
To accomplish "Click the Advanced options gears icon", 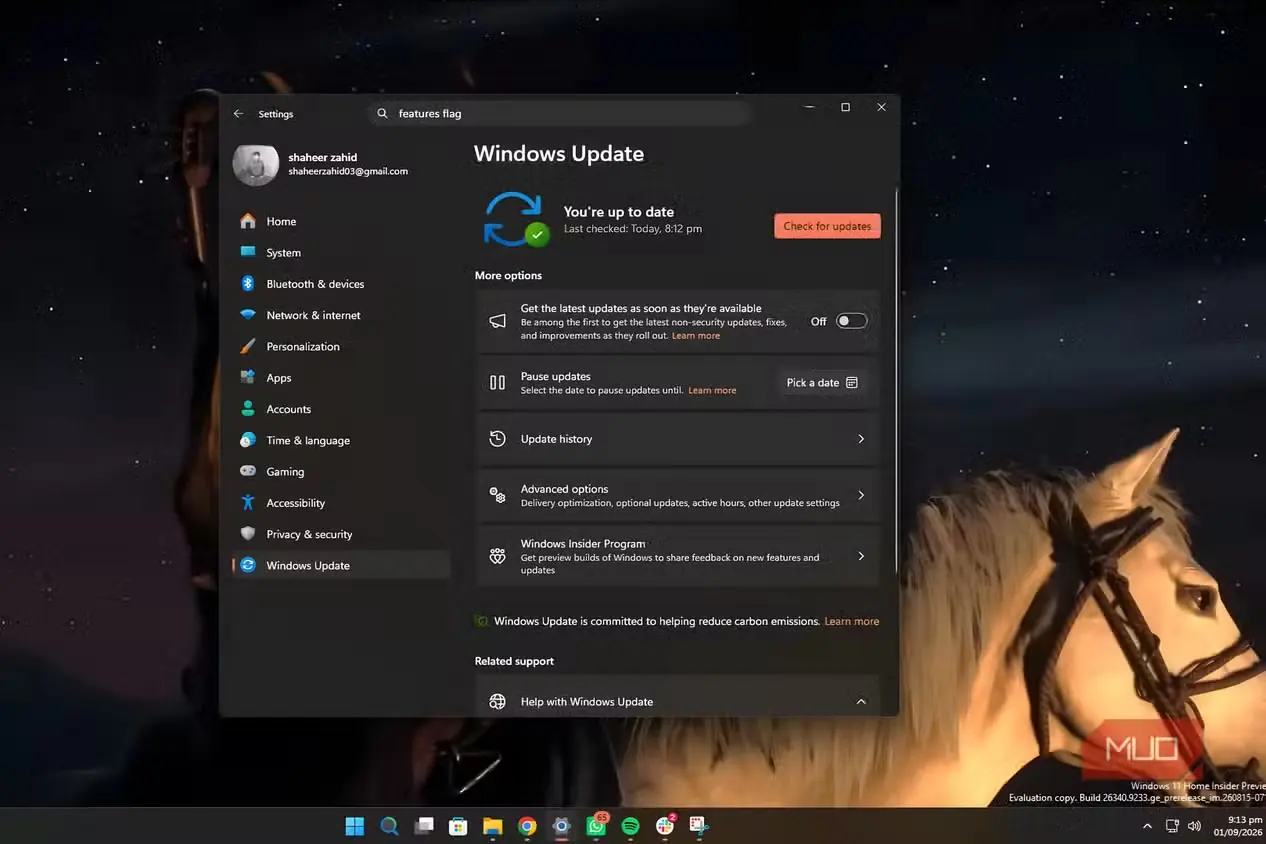I will tap(497, 495).
